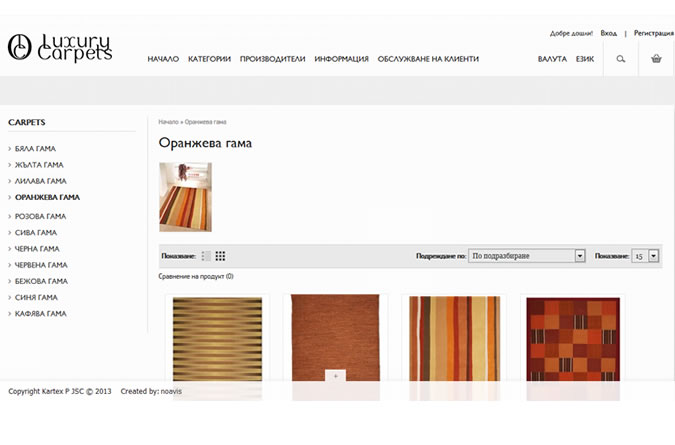
Task: Select СИВА ГАМА category
Action: click(36, 233)
